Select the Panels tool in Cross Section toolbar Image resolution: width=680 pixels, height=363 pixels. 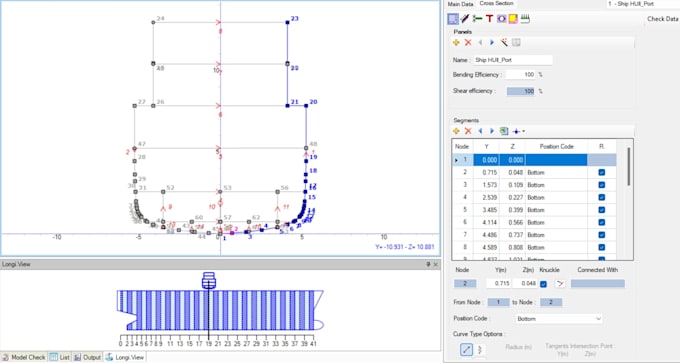tap(453, 19)
